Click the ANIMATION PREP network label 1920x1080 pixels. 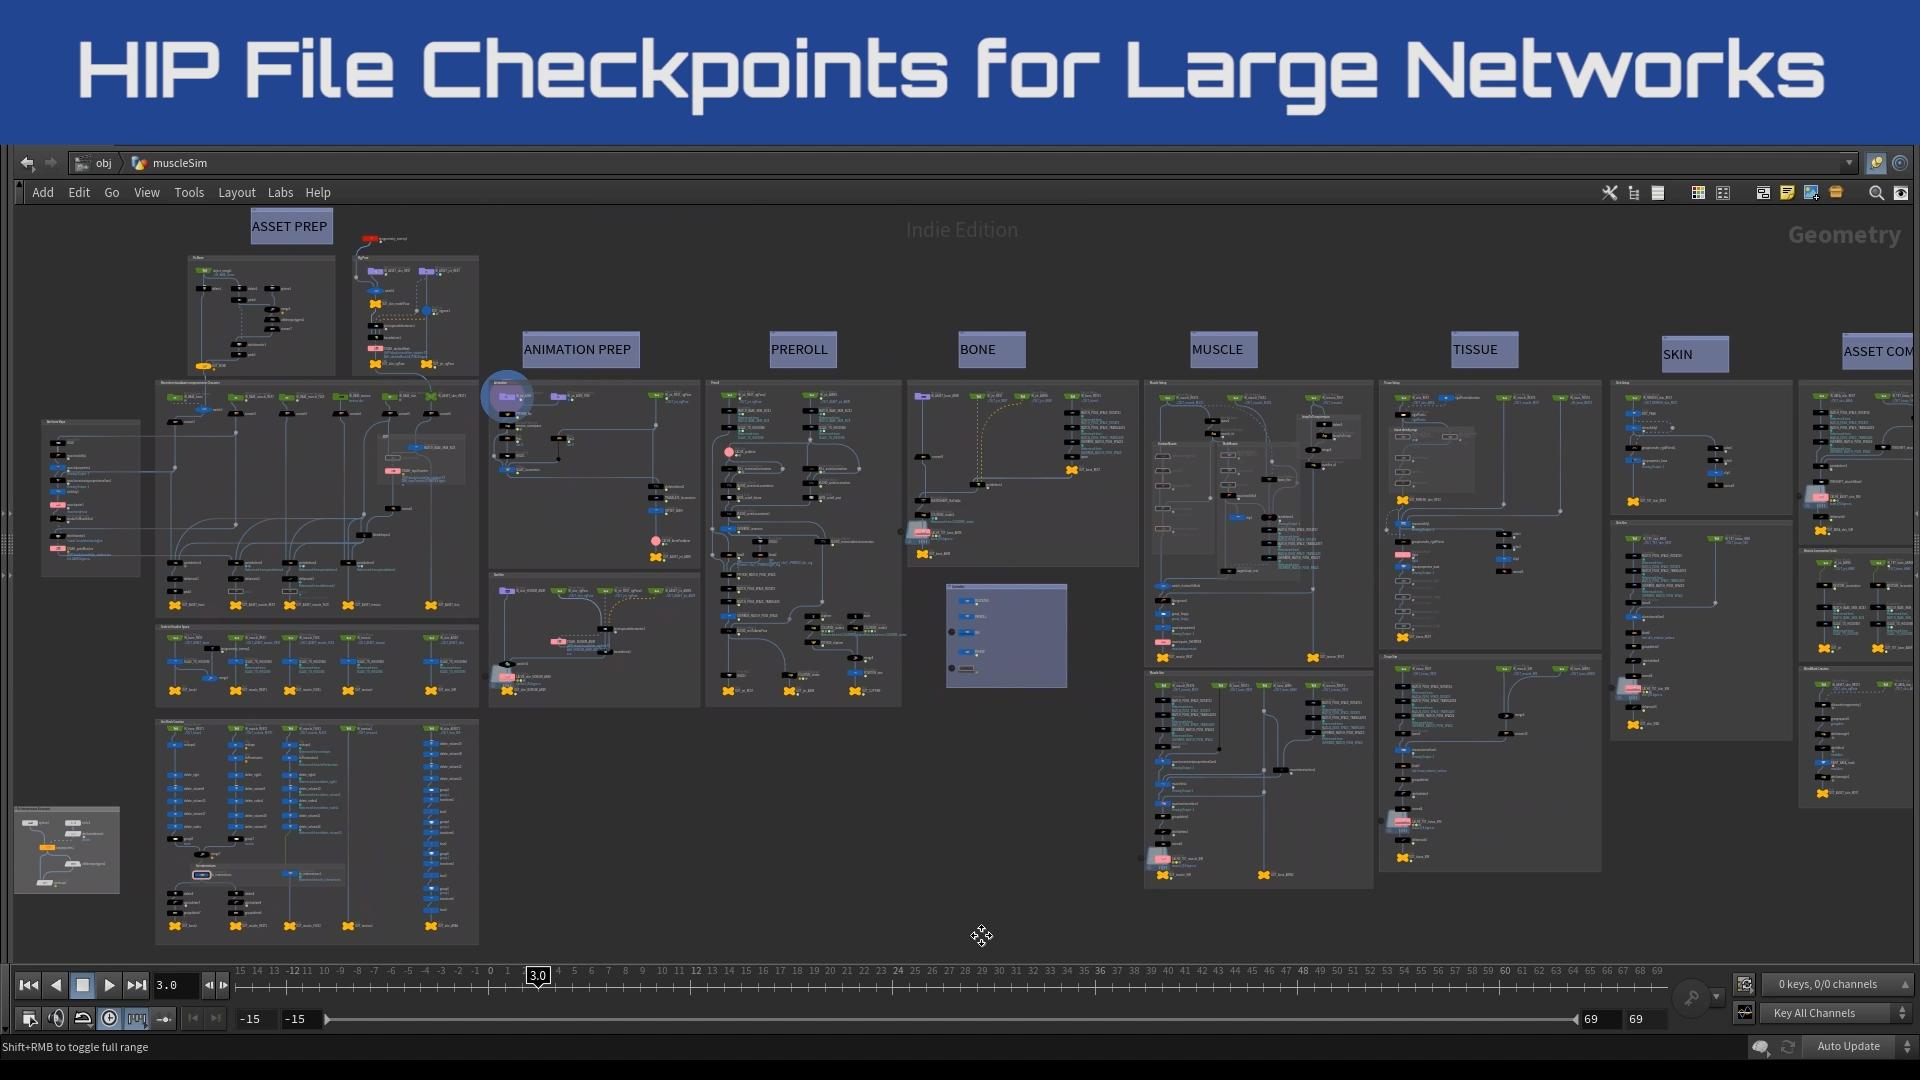[576, 348]
